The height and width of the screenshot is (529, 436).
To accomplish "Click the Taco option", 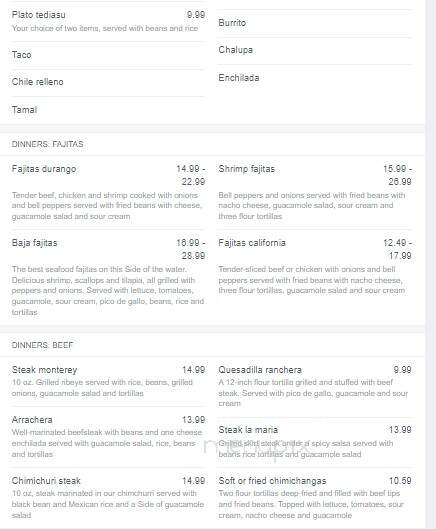I will [x=22, y=55].
